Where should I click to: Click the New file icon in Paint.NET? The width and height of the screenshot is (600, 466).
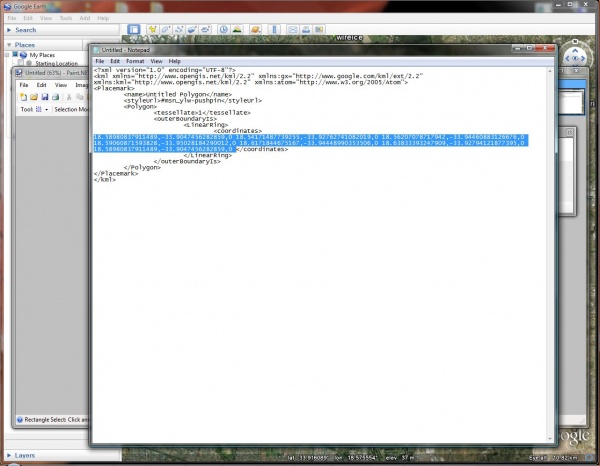point(23,97)
